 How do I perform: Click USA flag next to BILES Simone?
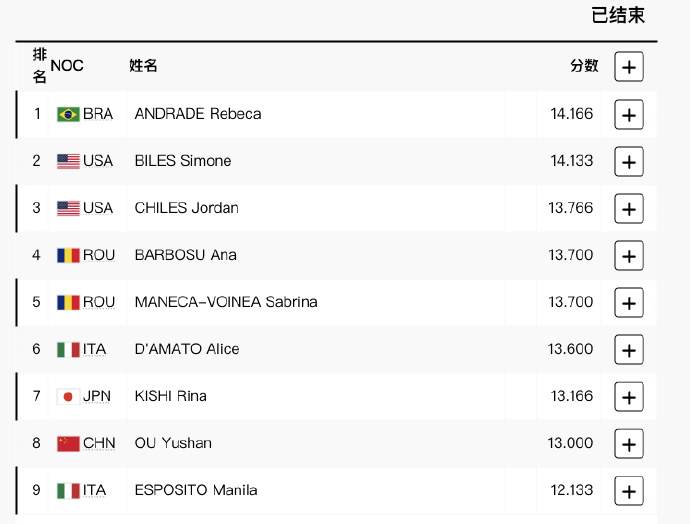click(x=68, y=161)
